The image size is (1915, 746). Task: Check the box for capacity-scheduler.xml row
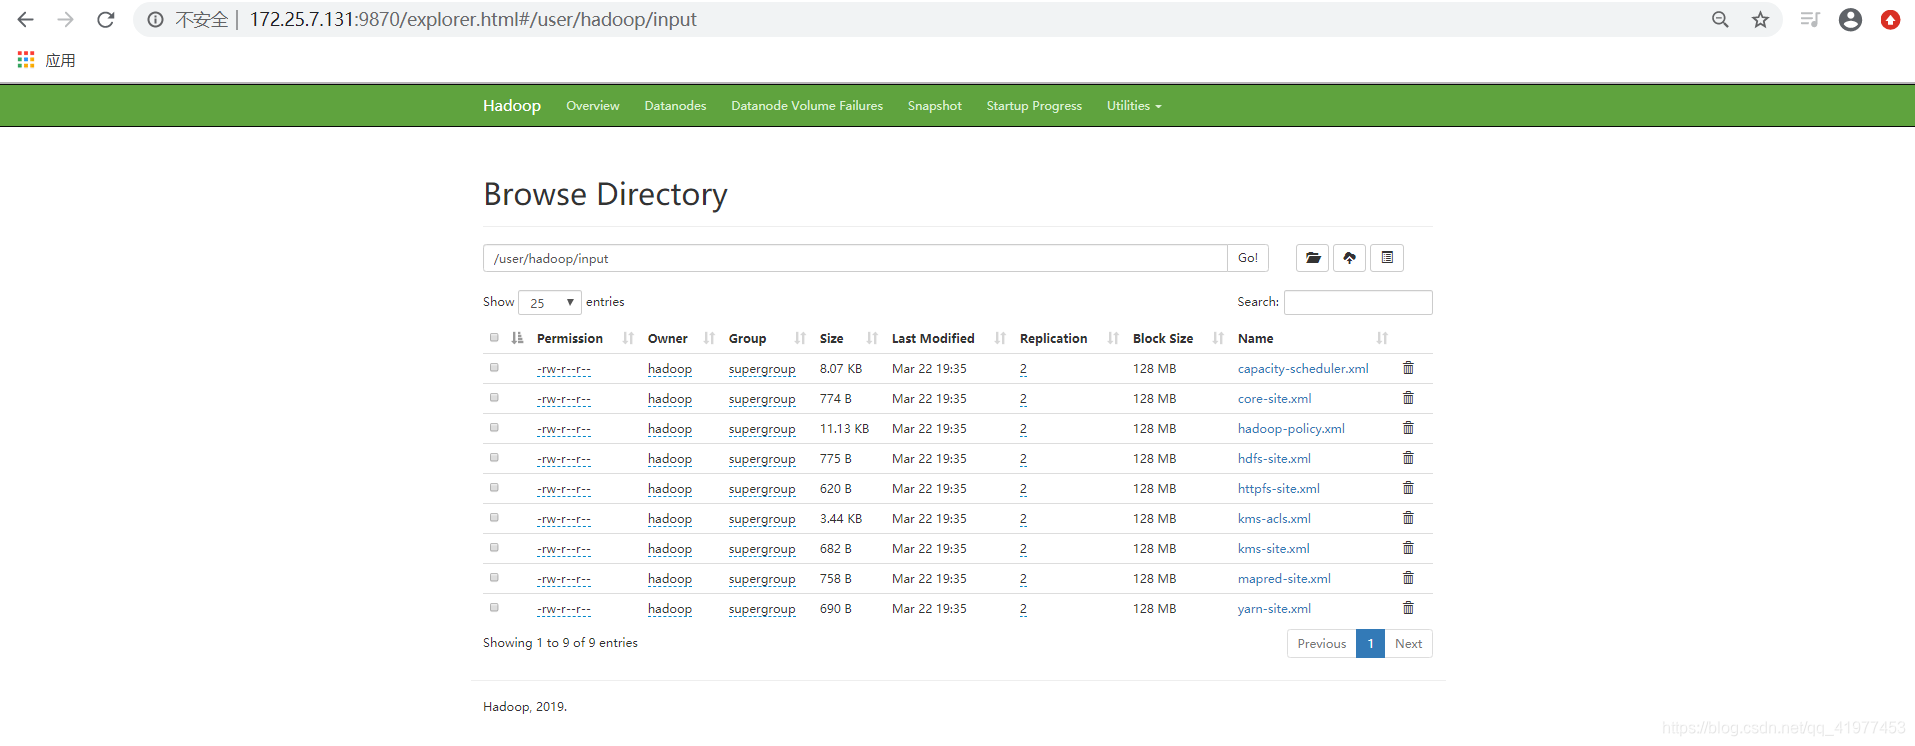point(494,368)
